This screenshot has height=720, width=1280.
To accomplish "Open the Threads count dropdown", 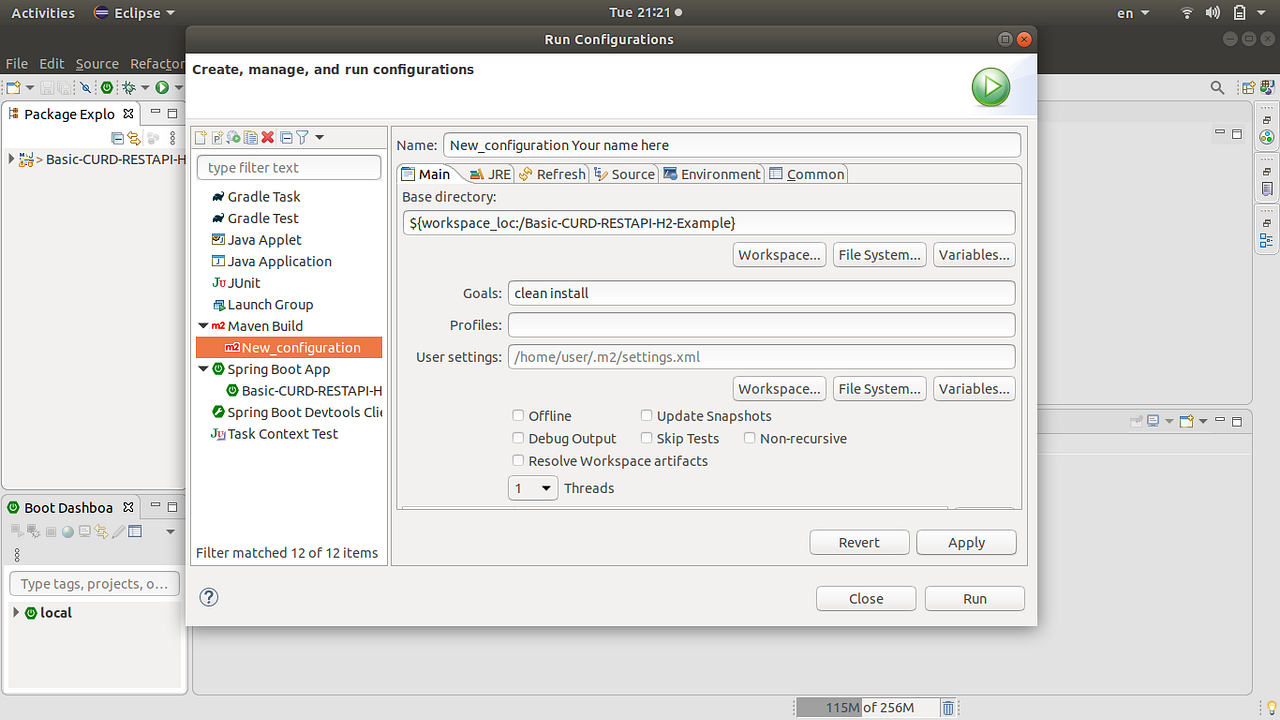I will 533,488.
